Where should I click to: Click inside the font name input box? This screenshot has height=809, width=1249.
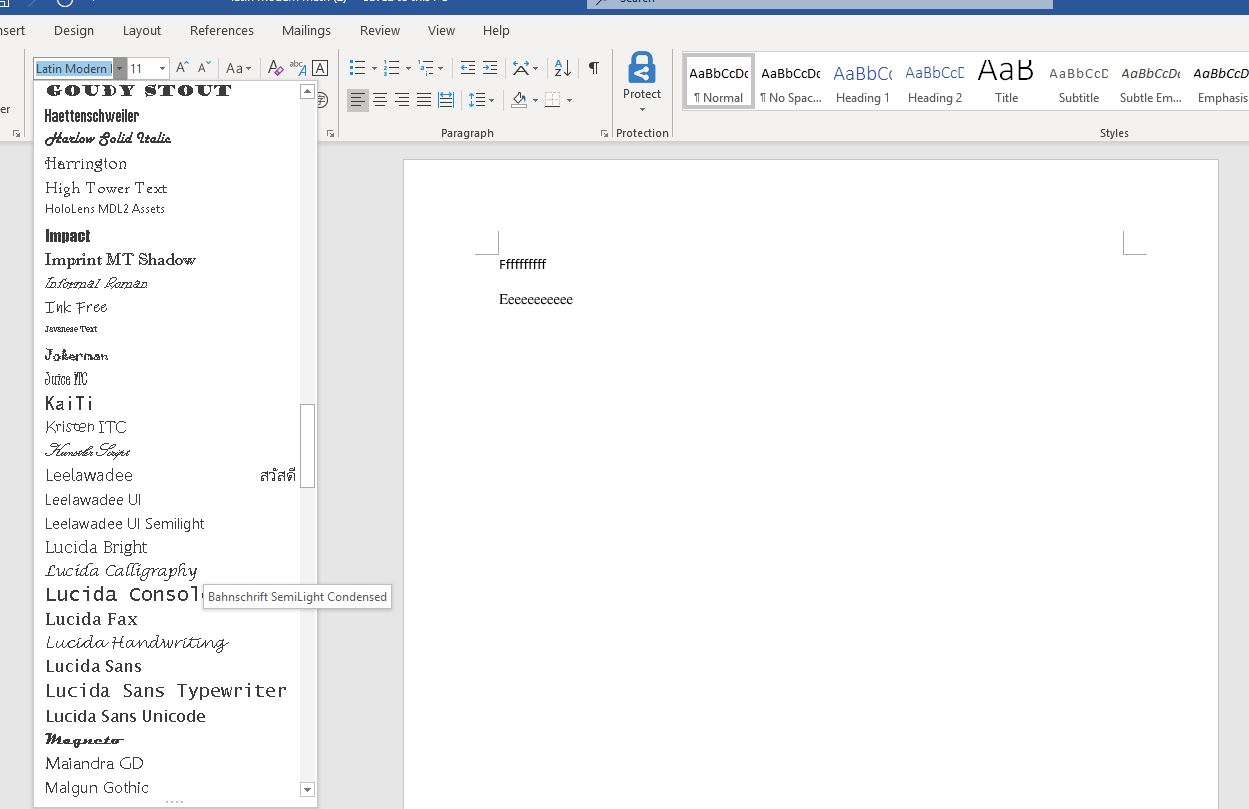pos(74,68)
